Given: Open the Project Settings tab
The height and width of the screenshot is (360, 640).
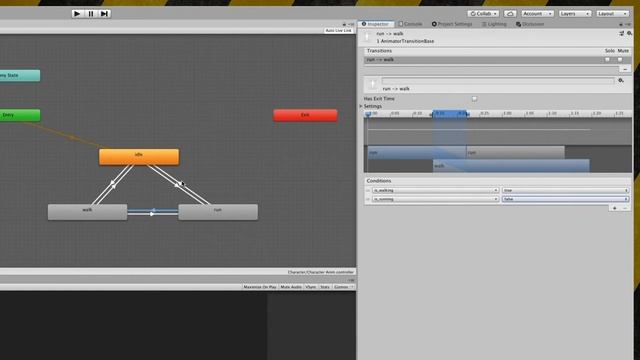Looking at the screenshot, I should 452,24.
